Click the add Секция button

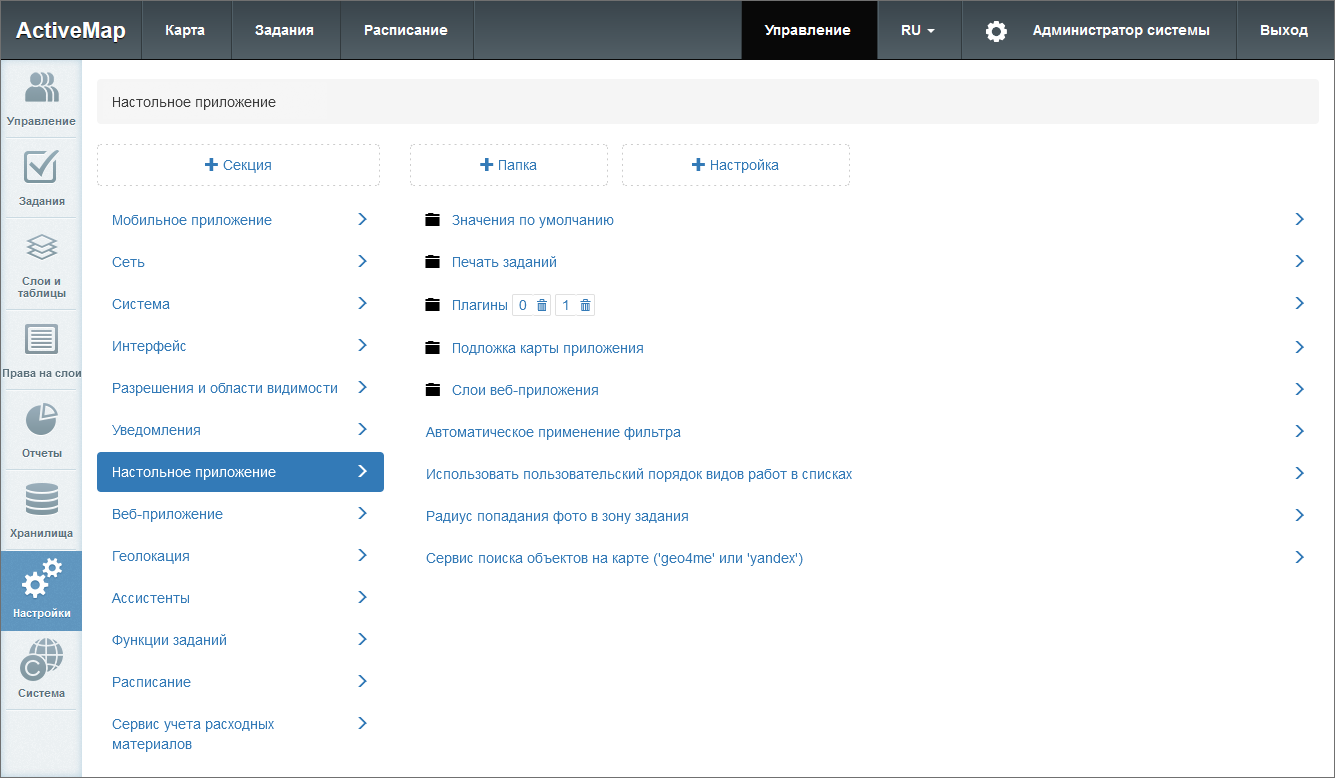238,165
